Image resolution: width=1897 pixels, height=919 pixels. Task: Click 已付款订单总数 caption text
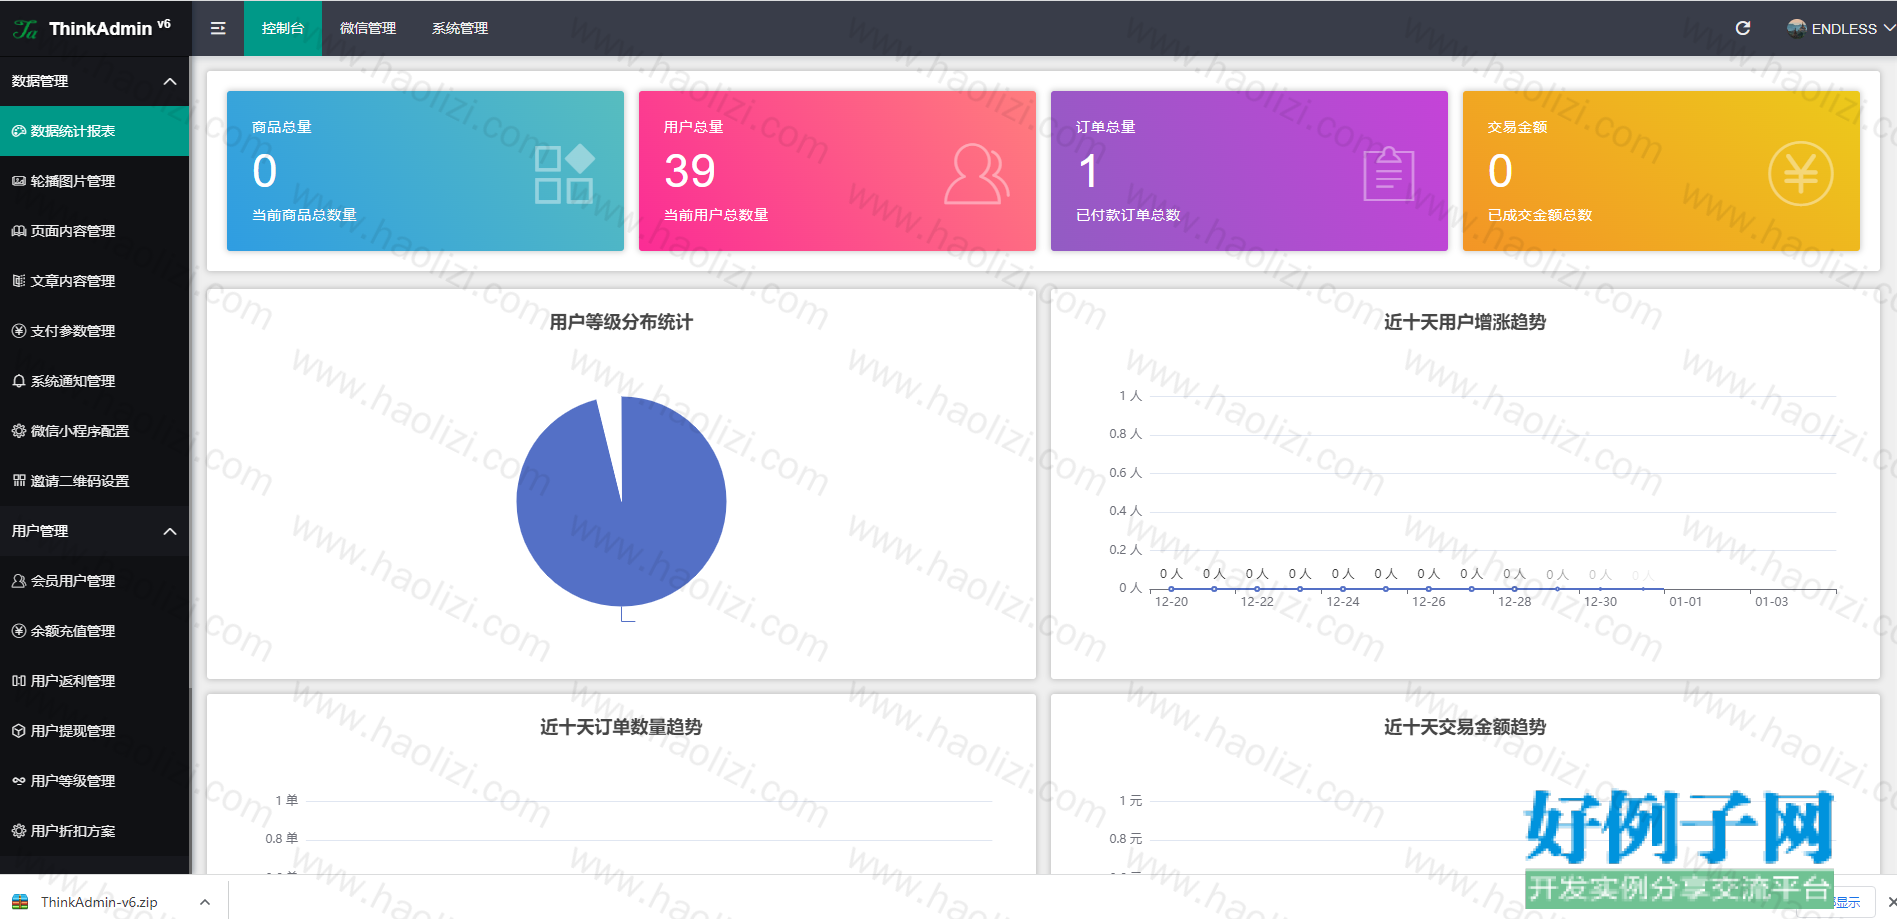tap(1128, 215)
